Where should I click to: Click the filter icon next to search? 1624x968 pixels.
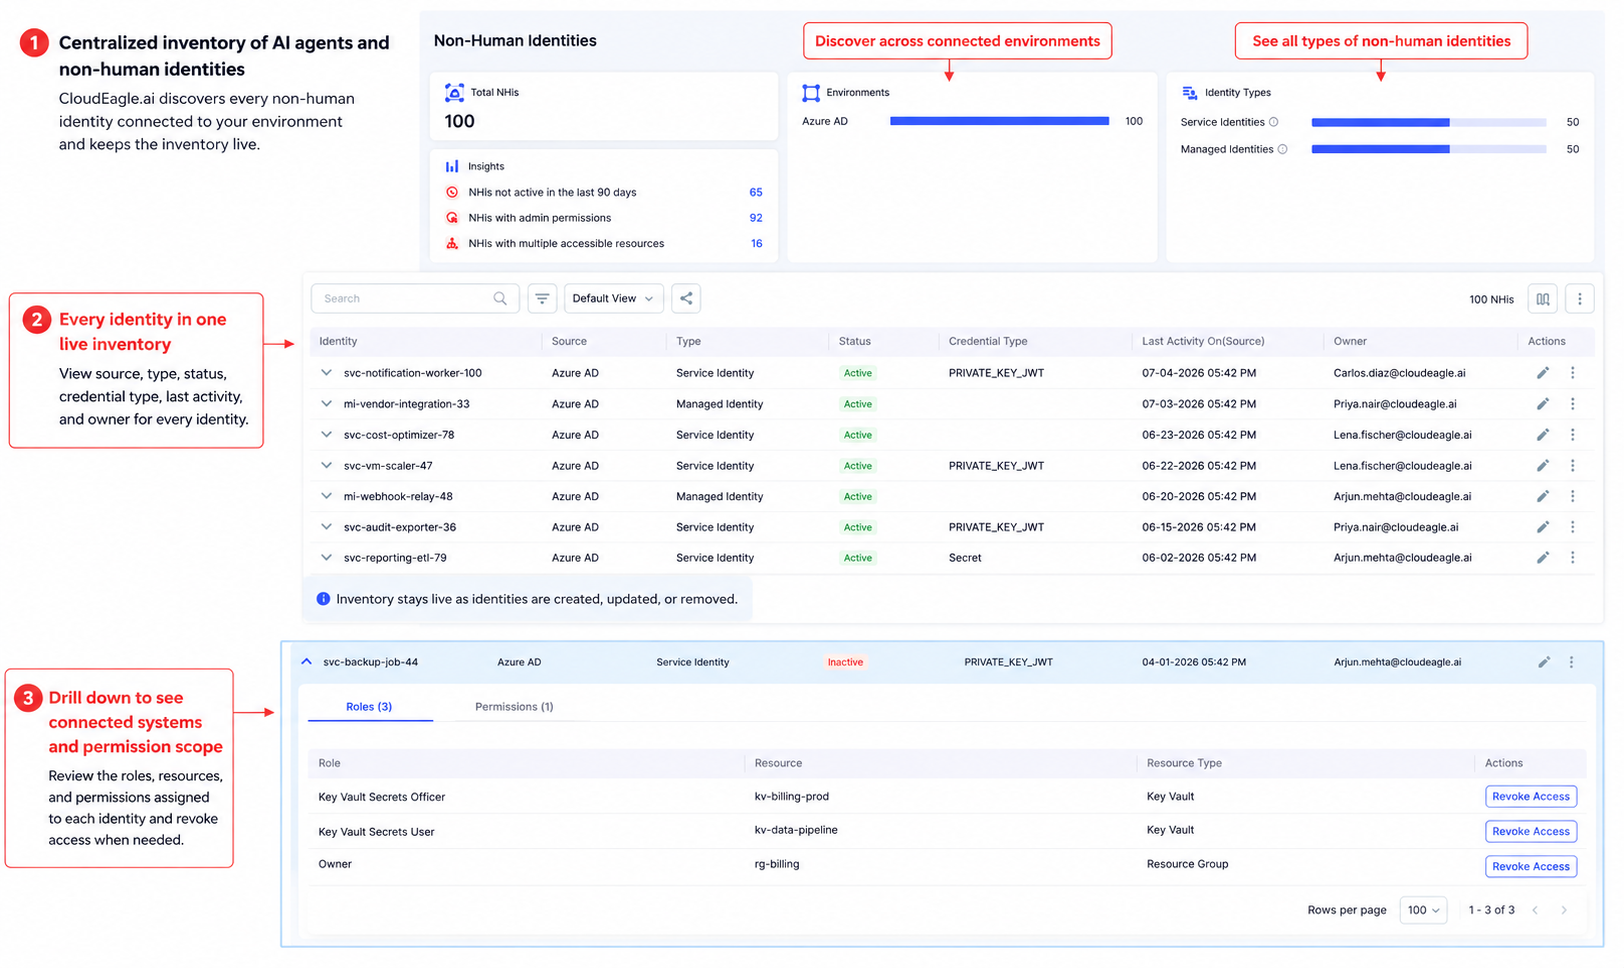pos(542,299)
